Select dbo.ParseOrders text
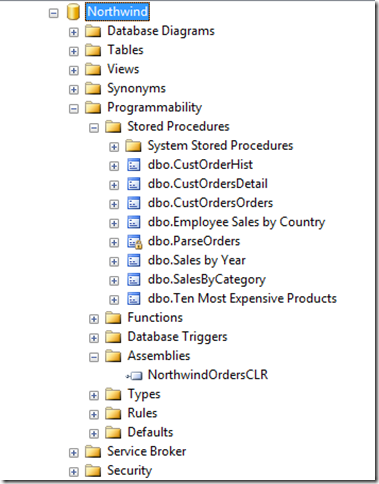 pyautogui.click(x=194, y=241)
